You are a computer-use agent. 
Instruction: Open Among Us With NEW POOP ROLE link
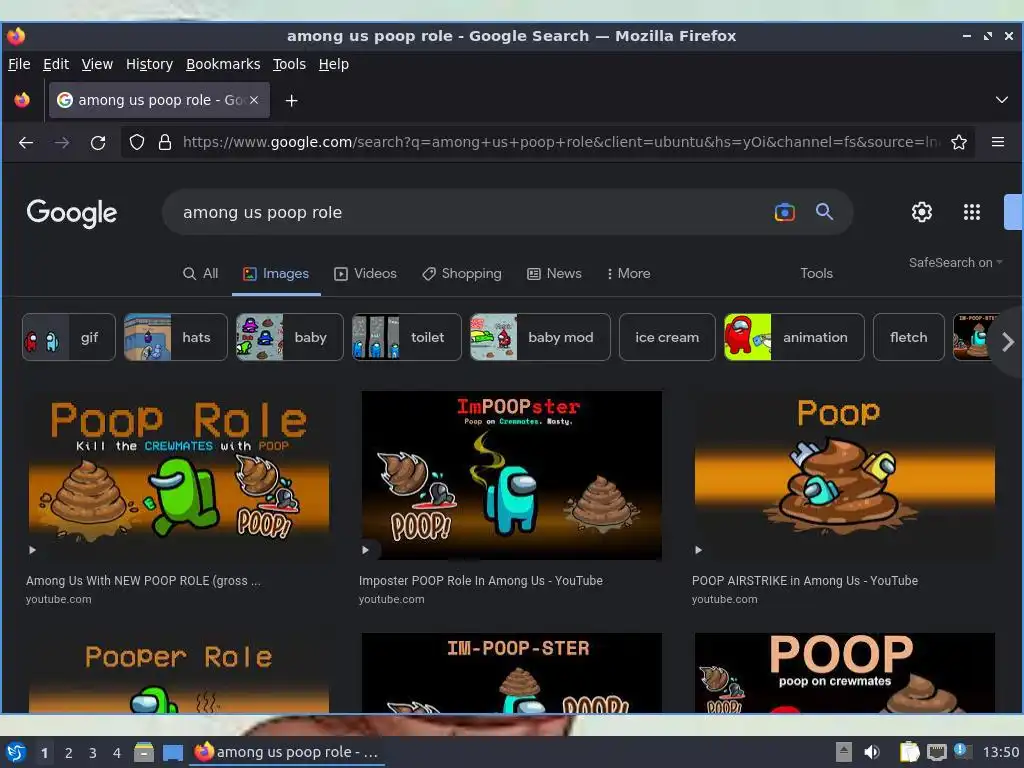coord(143,581)
